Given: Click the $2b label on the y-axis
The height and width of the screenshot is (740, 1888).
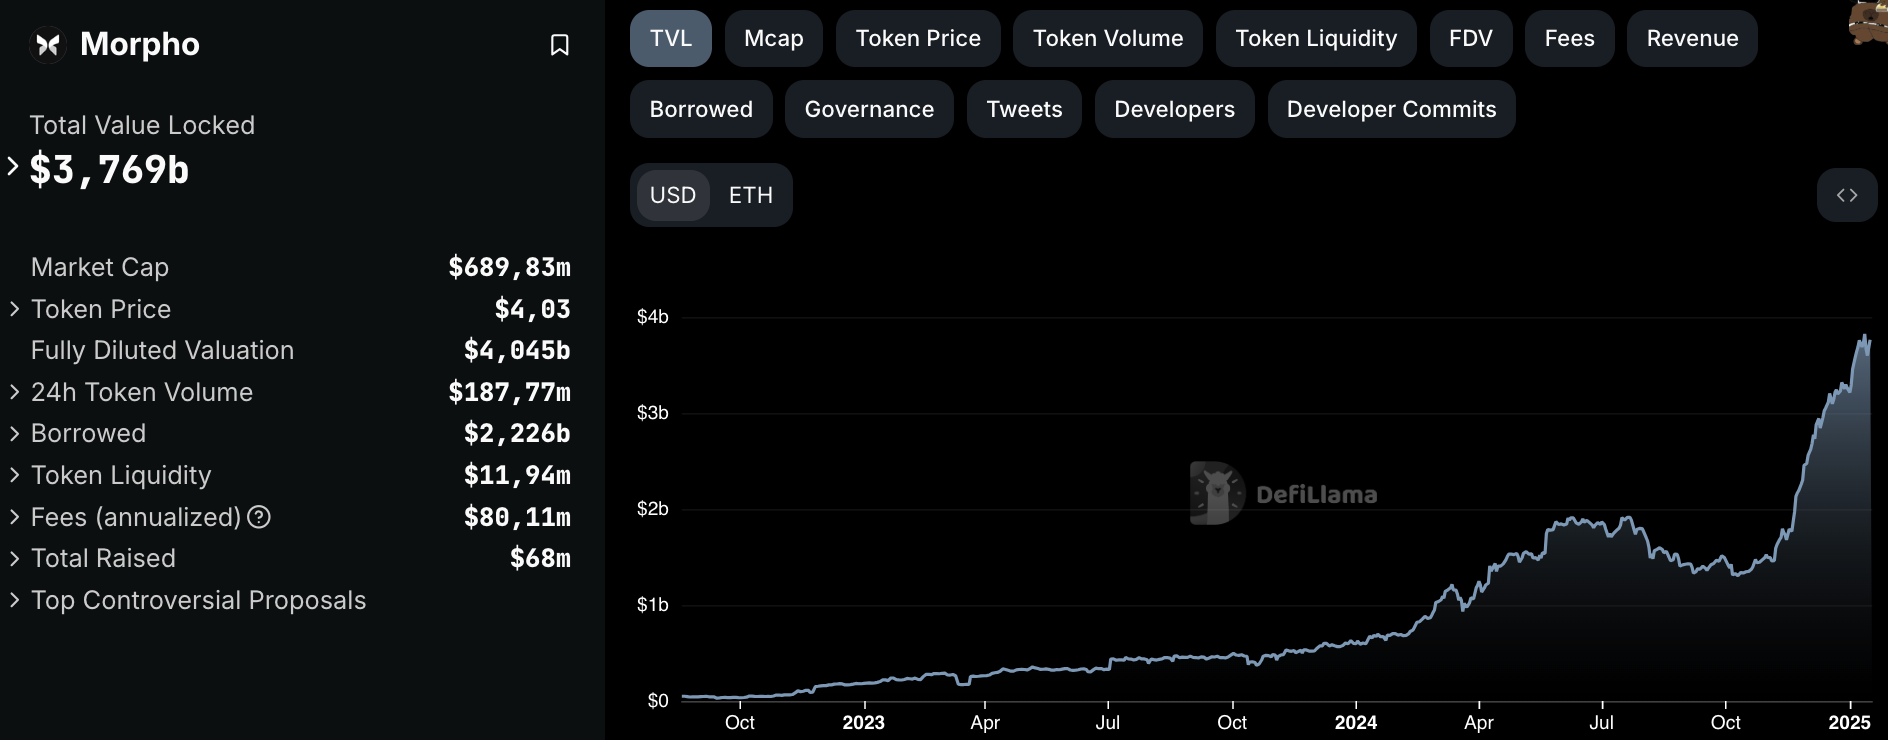Looking at the screenshot, I should tap(652, 509).
